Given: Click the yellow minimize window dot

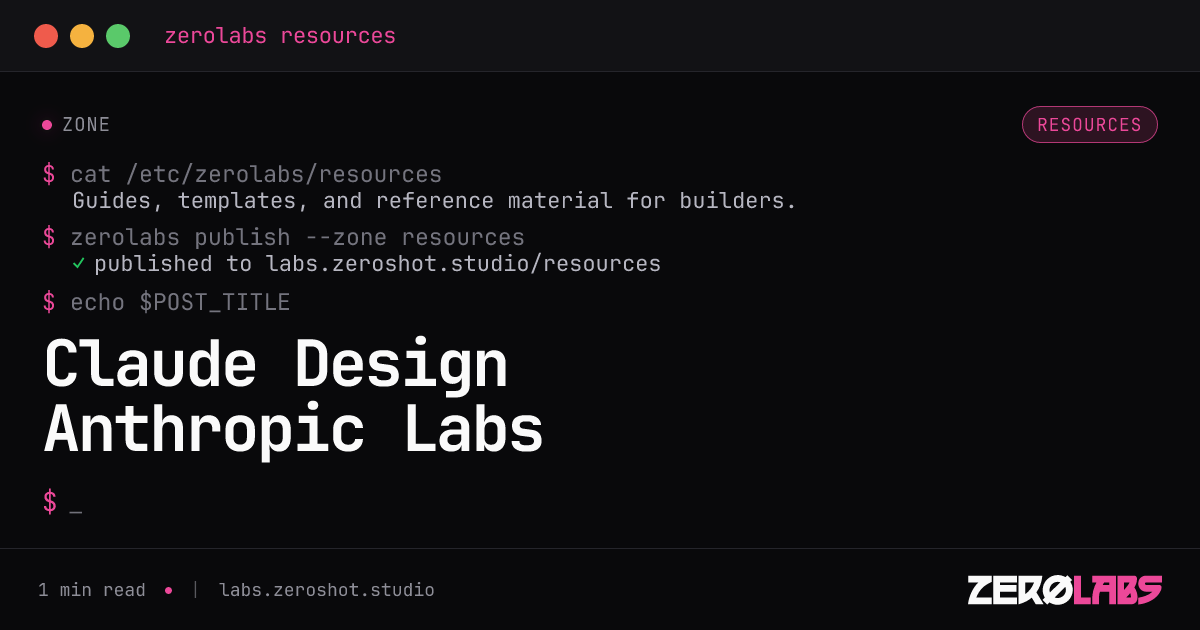Looking at the screenshot, I should 82,36.
